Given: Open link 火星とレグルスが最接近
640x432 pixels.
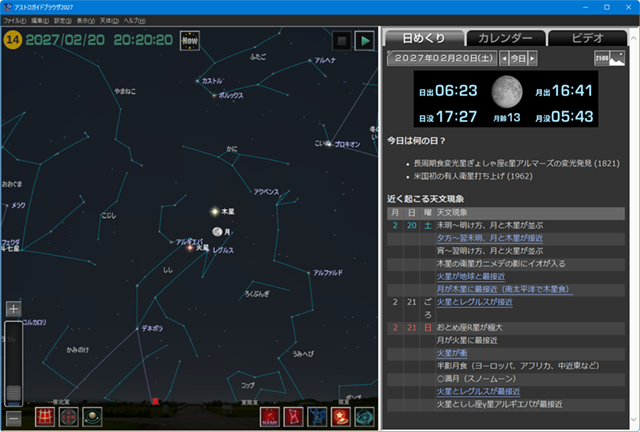Looking at the screenshot, I should click(478, 391).
